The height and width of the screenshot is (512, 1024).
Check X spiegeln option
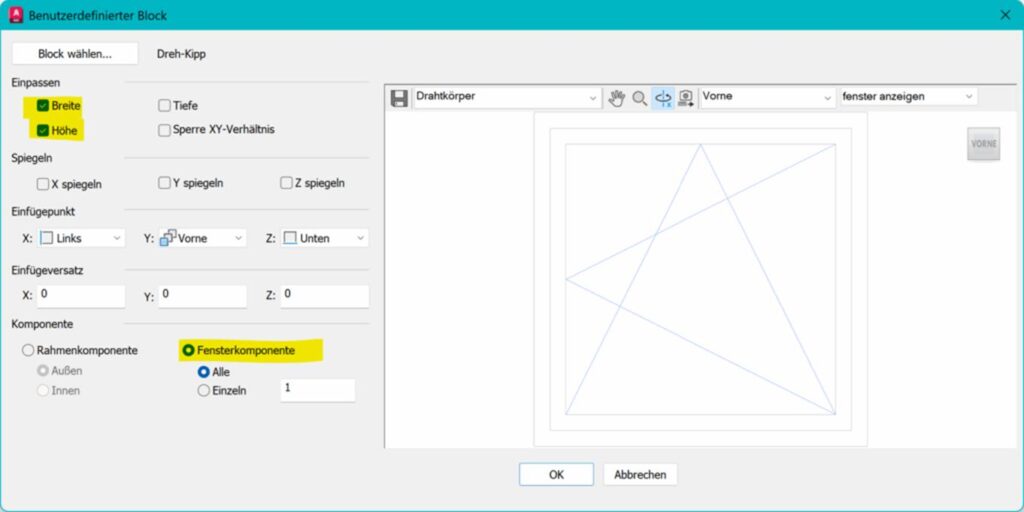(x=43, y=184)
